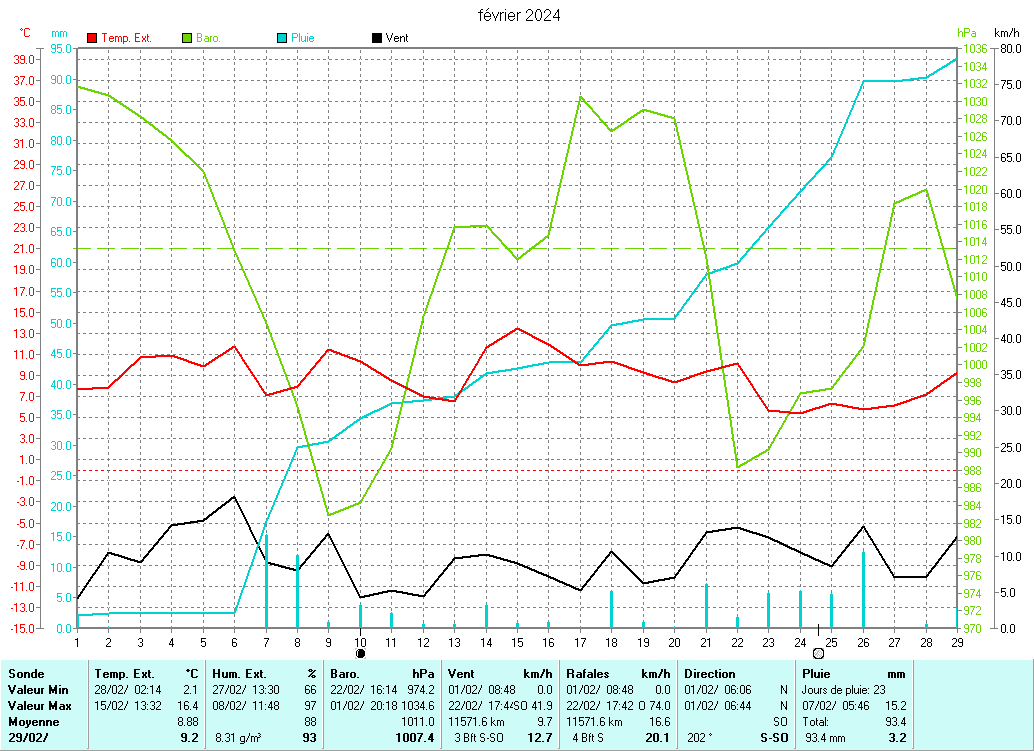Click the Valeur Max row label
The width and height of the screenshot is (1034, 751).
39,706
